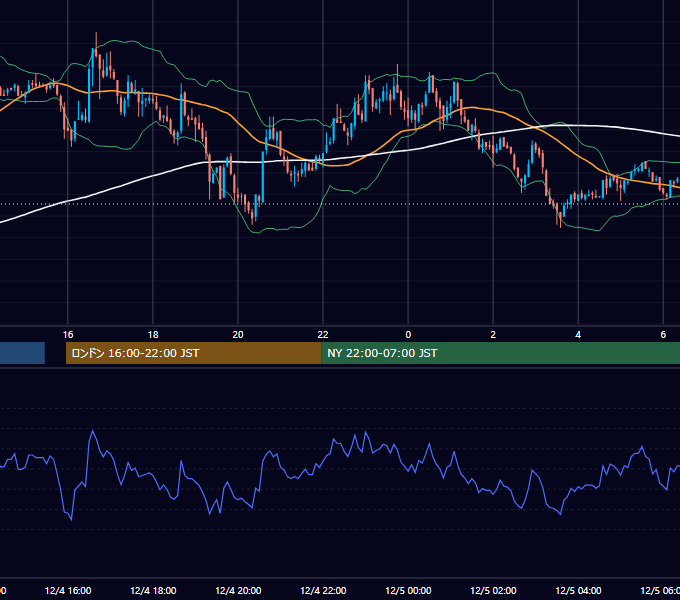Click the 12/5 00:00 date label
Screen dimensions: 680x600
(408, 591)
